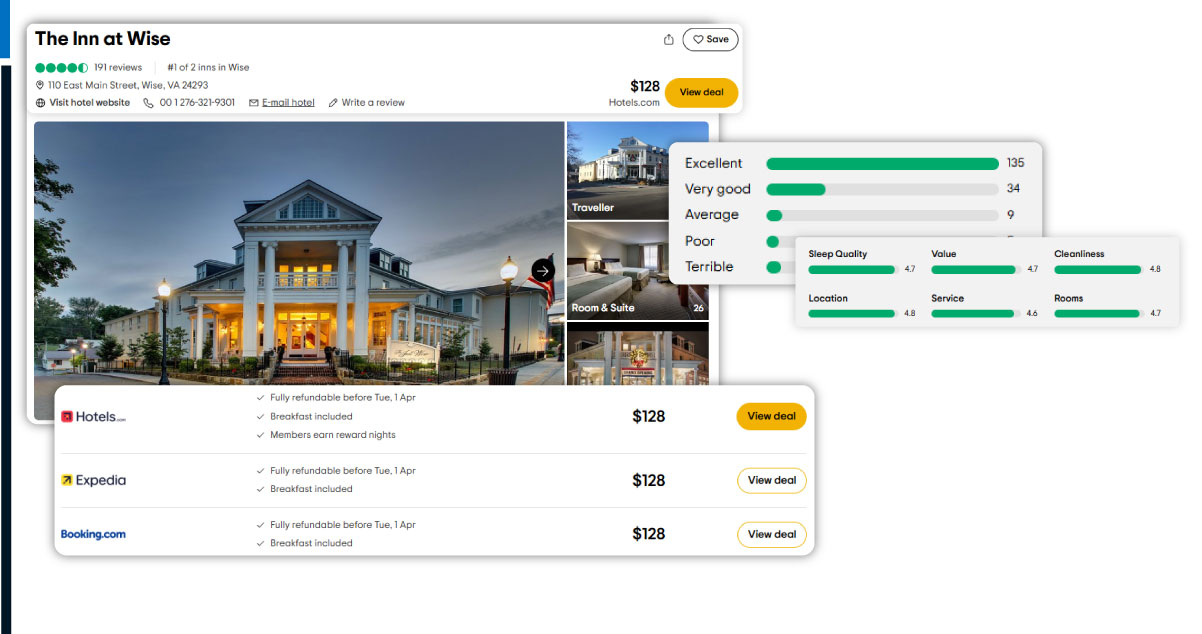Click View deal on the Expedia row
This screenshot has width=1202, height=634.
771,480
